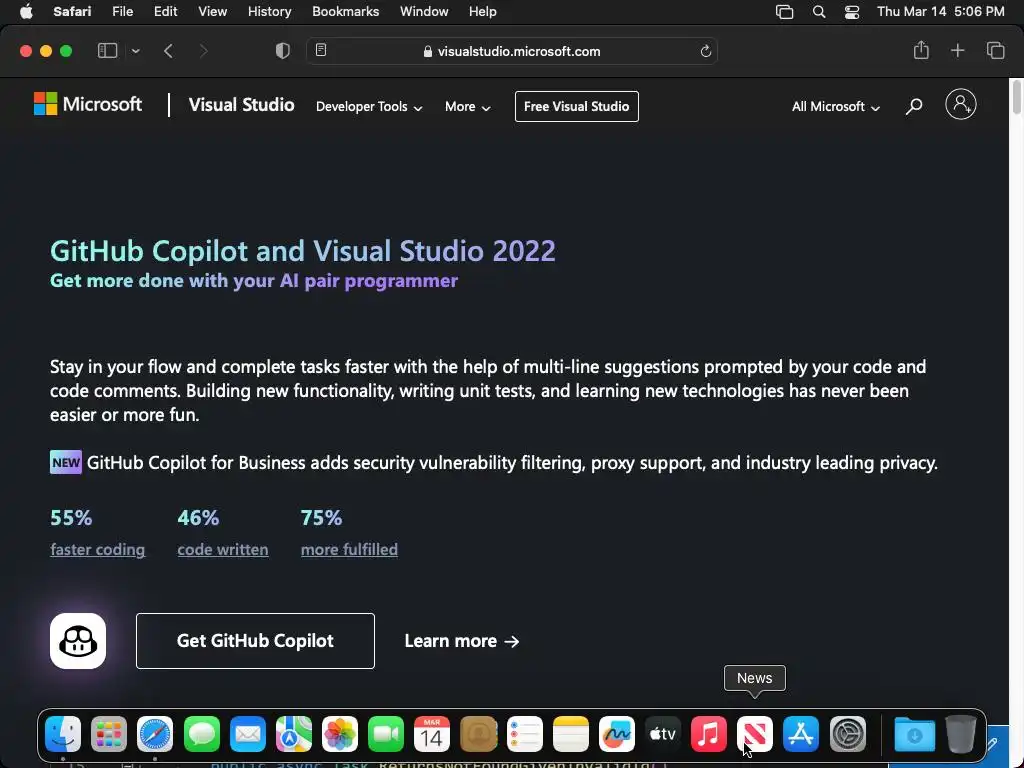Click the Visual Studio site title

point(242,105)
